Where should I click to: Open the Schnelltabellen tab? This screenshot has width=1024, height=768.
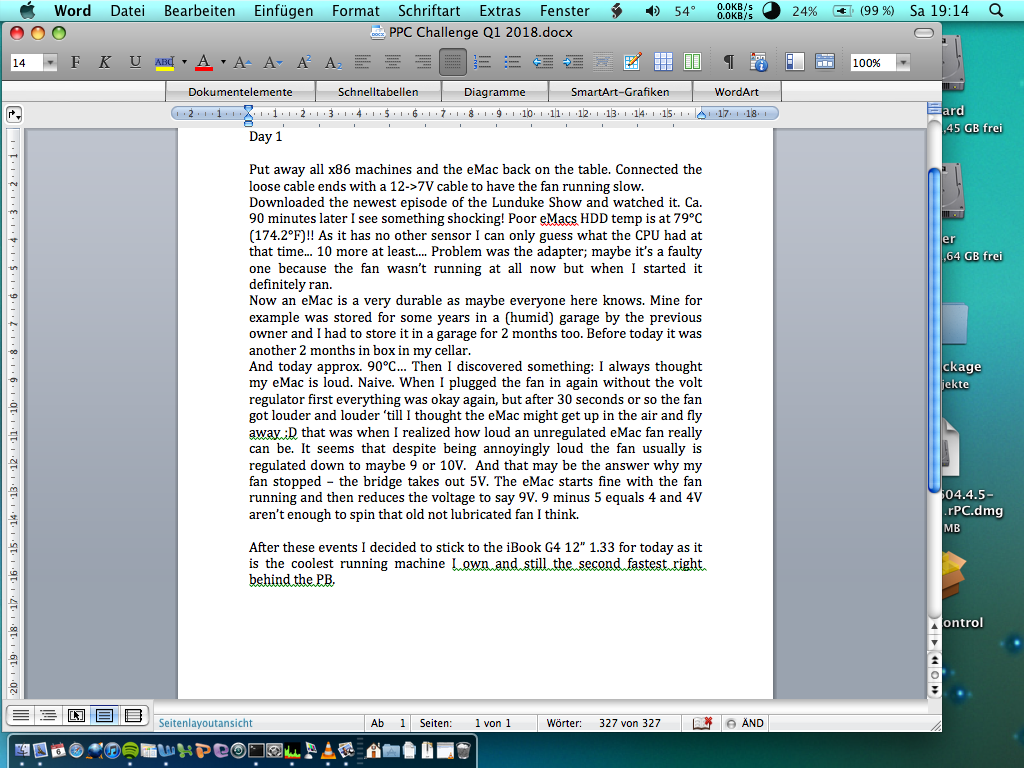378,91
